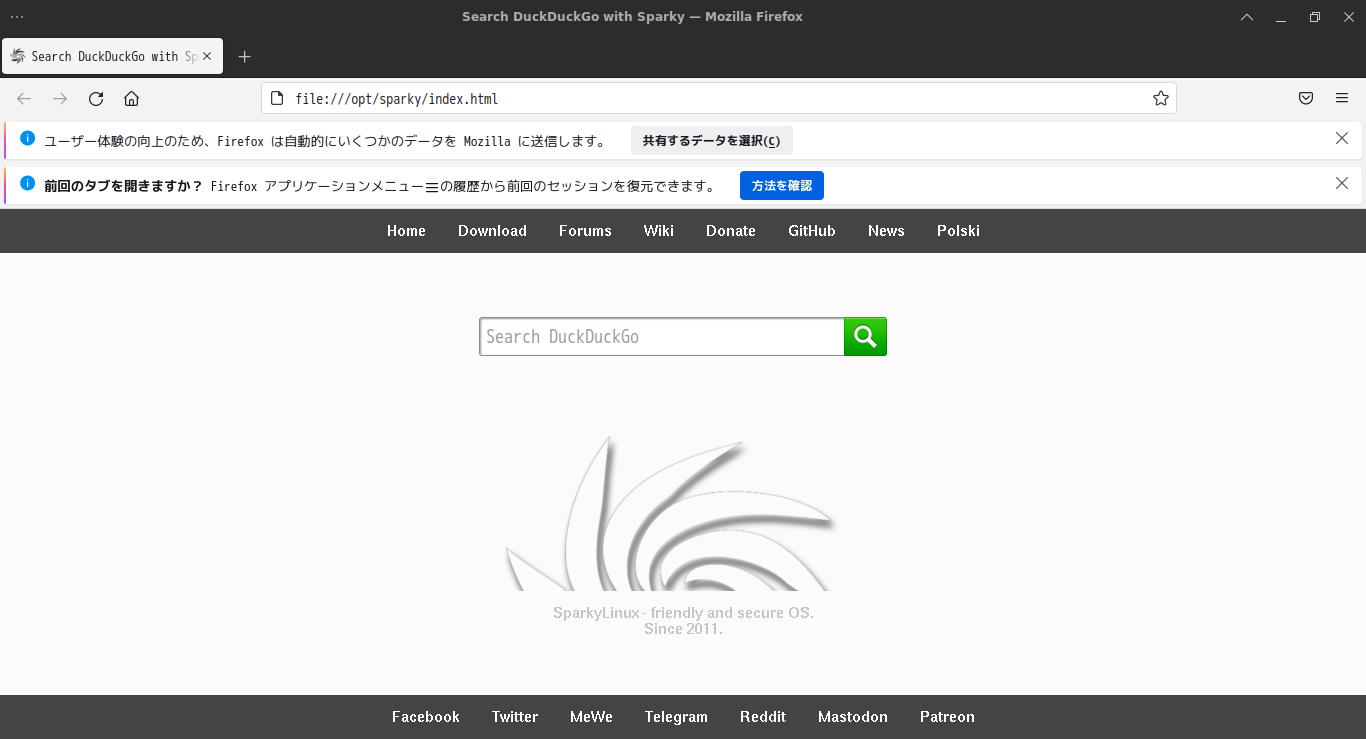This screenshot has width=1366, height=739.
Task: Click the green search magnifier button
Action: [865, 336]
